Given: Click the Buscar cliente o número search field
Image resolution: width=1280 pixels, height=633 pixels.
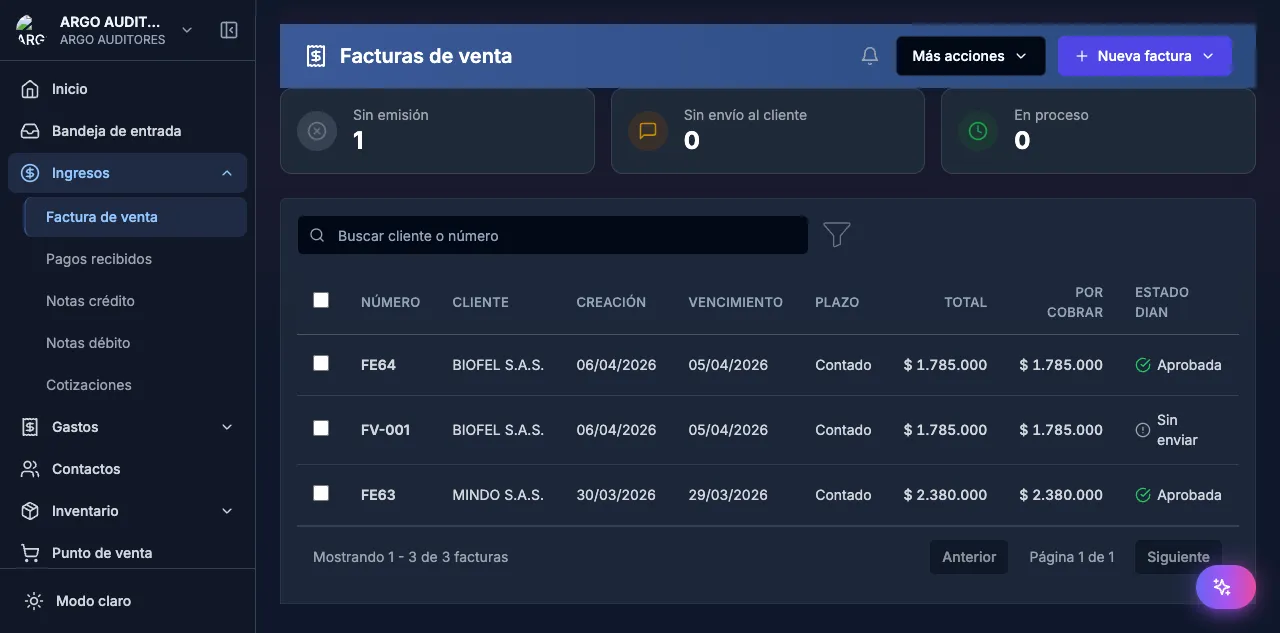Looking at the screenshot, I should coord(552,235).
